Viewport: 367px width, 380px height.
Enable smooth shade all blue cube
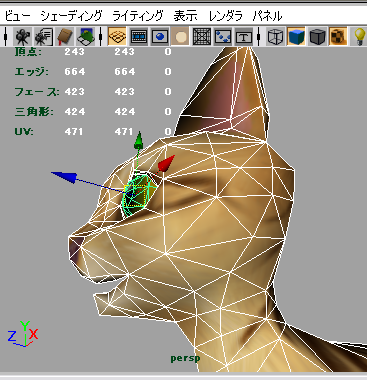click(x=296, y=36)
